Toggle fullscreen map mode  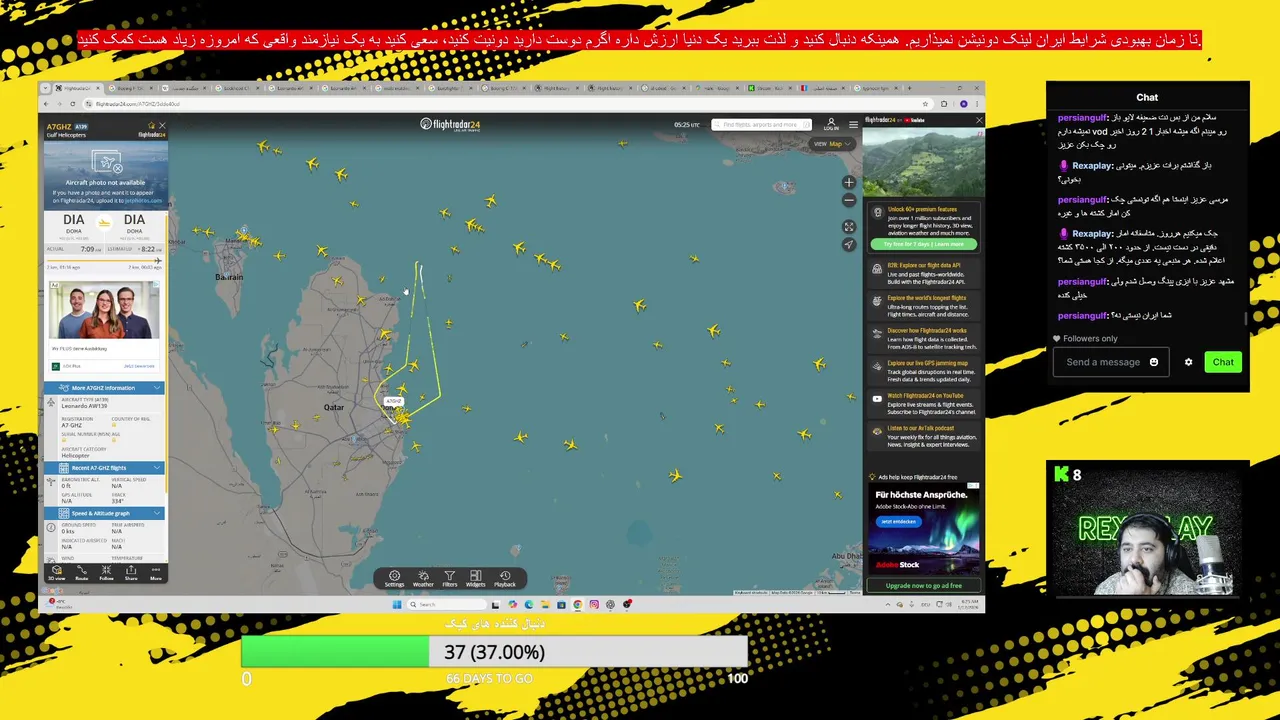(849, 228)
